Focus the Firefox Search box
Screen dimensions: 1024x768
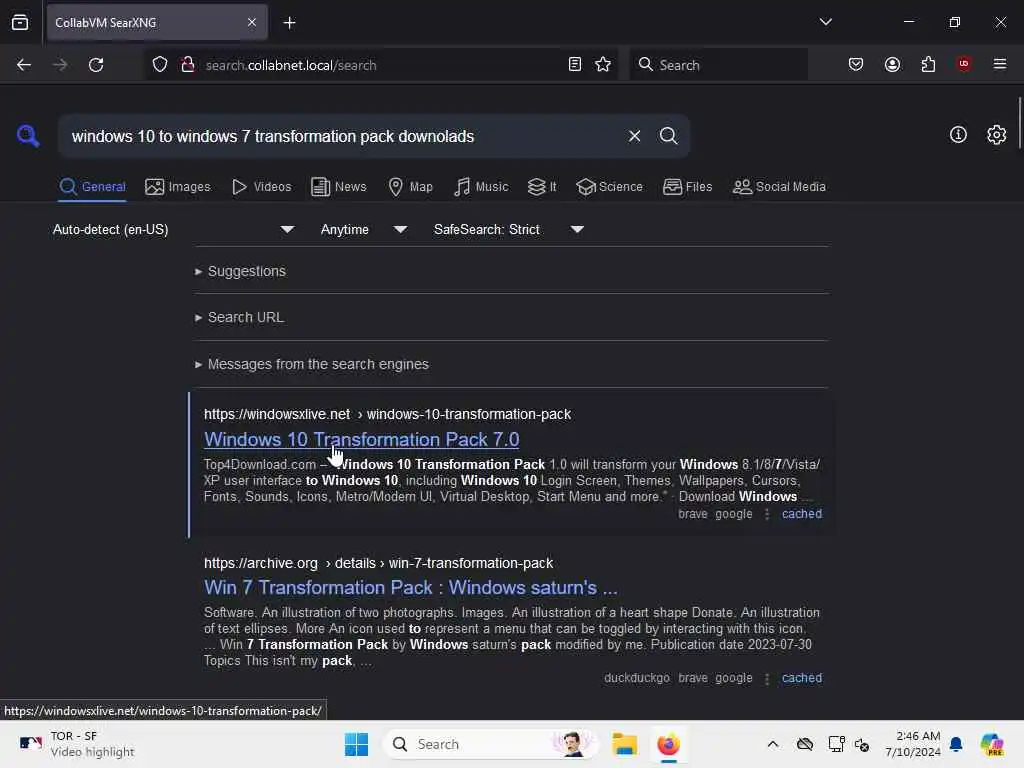coord(718,65)
